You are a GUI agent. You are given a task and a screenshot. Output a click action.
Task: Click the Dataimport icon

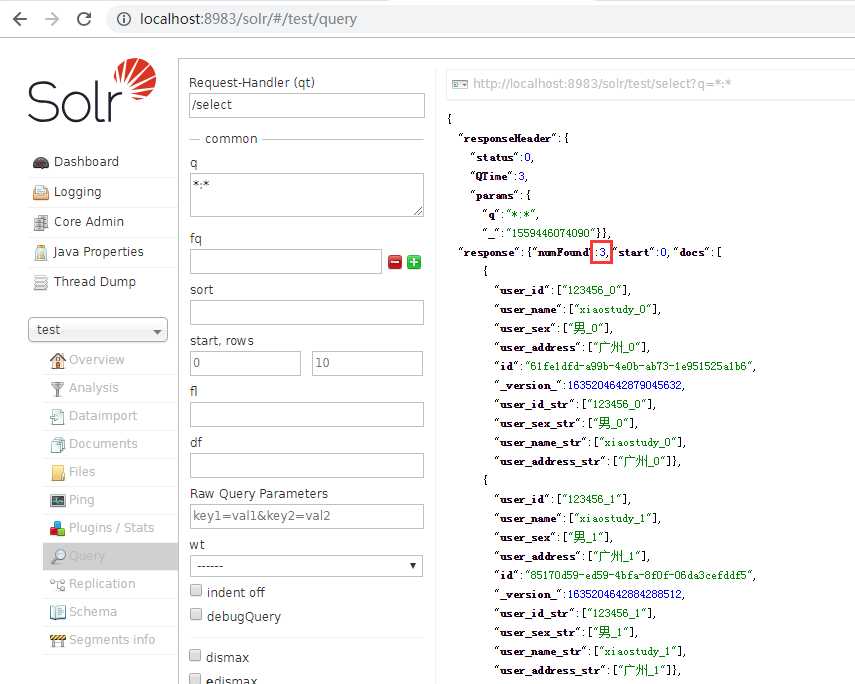coord(57,416)
